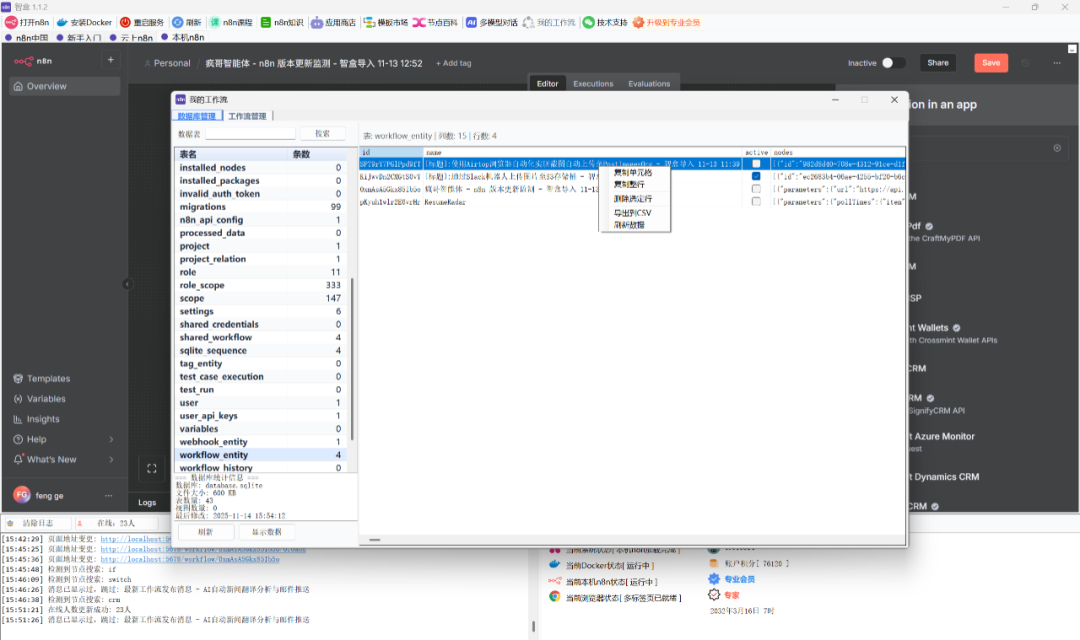
Task: Open 多模型对话 AI chat
Action: [491, 22]
